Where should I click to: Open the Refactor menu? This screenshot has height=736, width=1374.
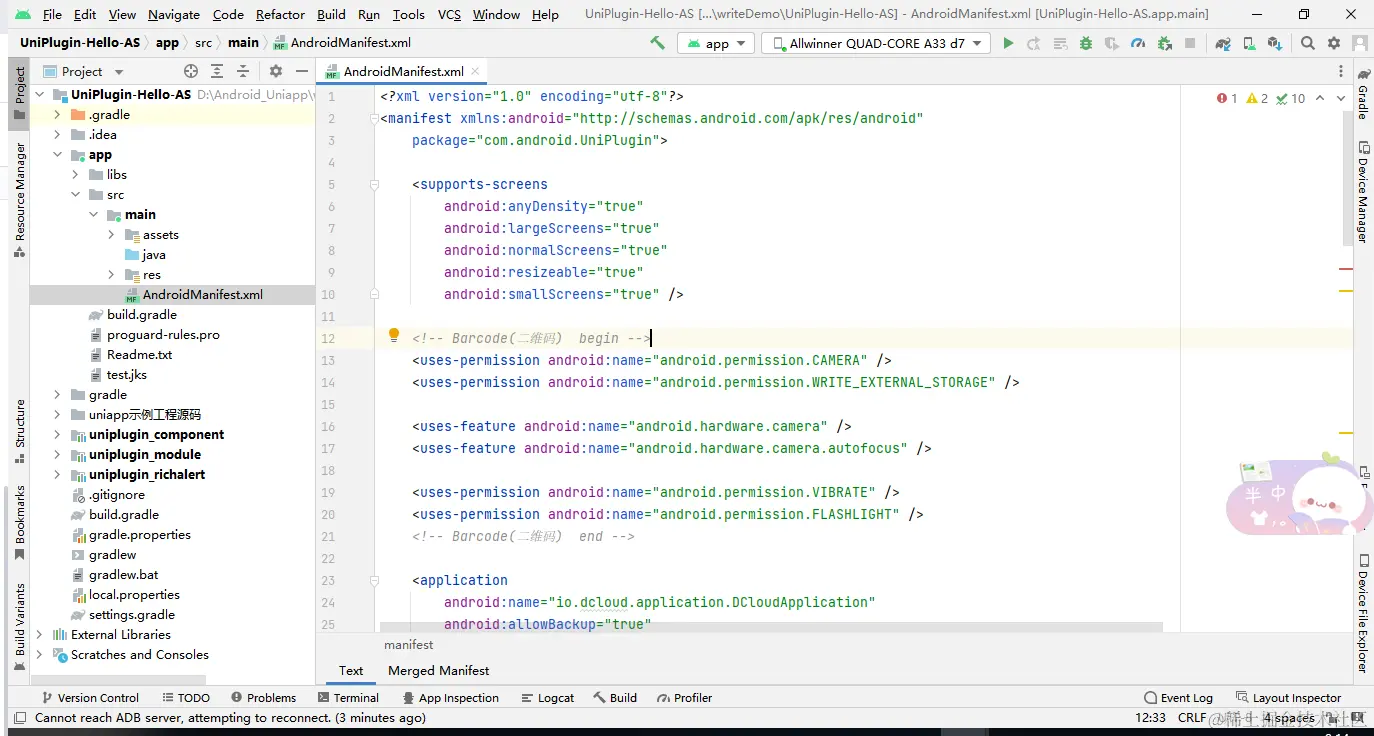pos(280,15)
